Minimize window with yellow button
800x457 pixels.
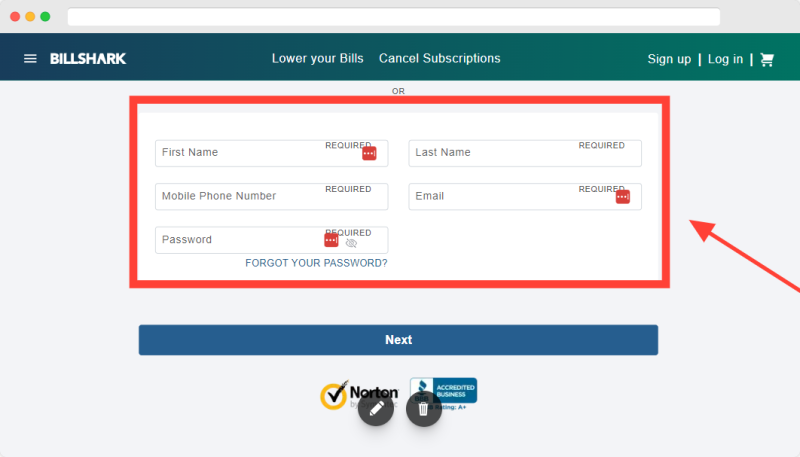[30, 17]
